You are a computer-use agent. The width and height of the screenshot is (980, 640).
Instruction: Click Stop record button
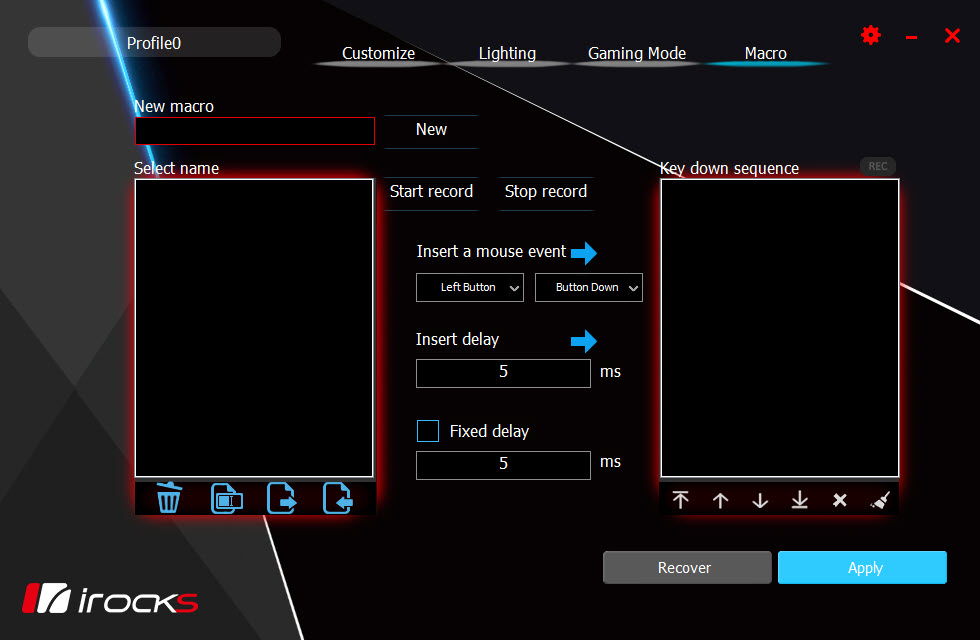point(546,192)
